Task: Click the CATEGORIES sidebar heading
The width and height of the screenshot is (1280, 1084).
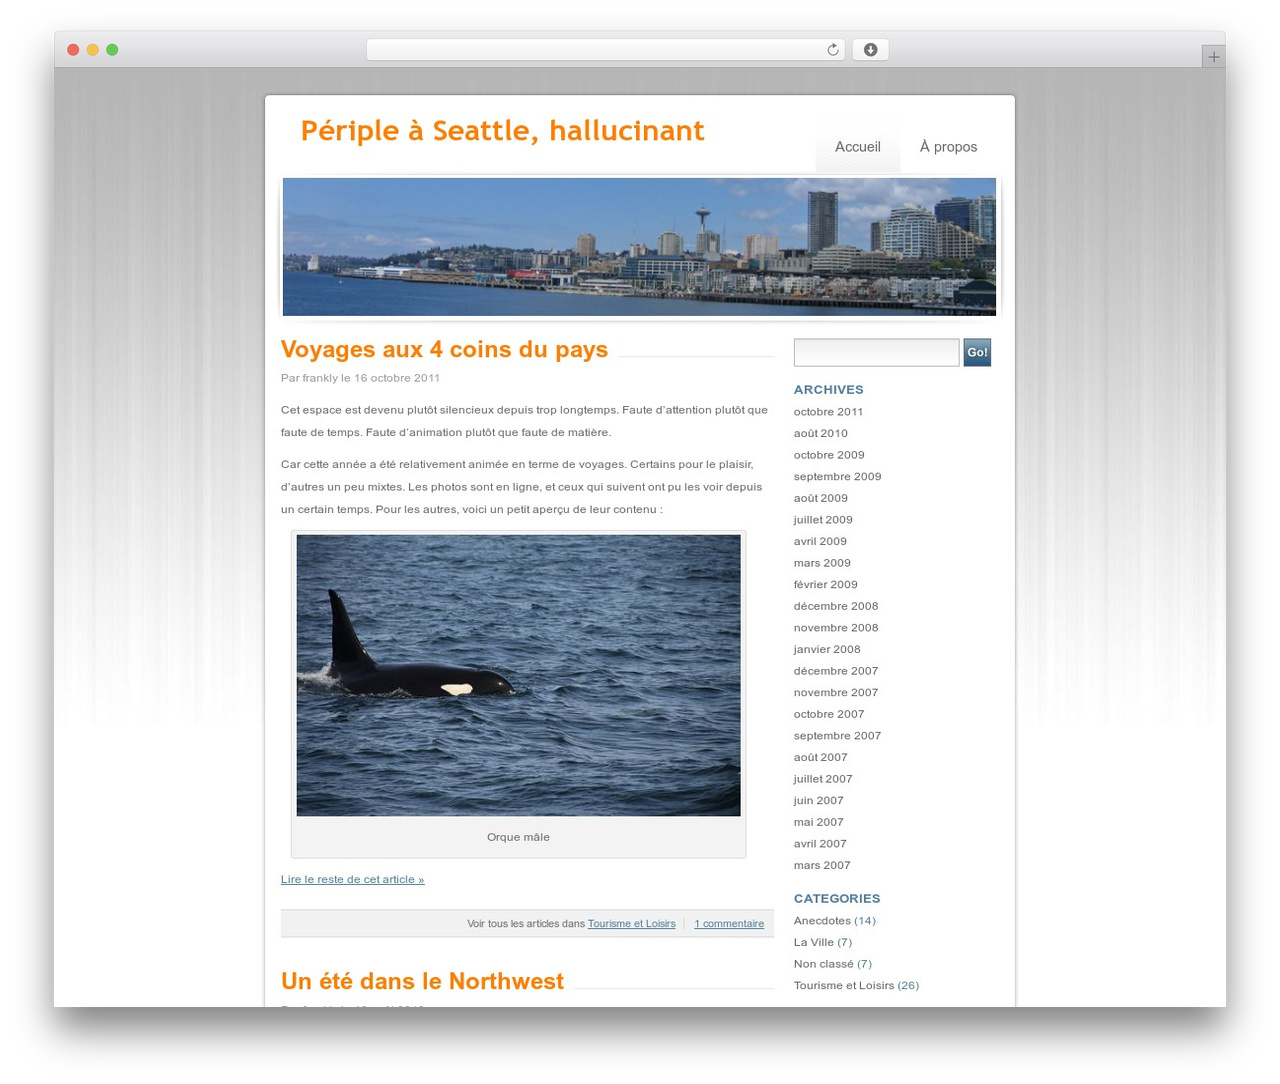Action: point(837,899)
